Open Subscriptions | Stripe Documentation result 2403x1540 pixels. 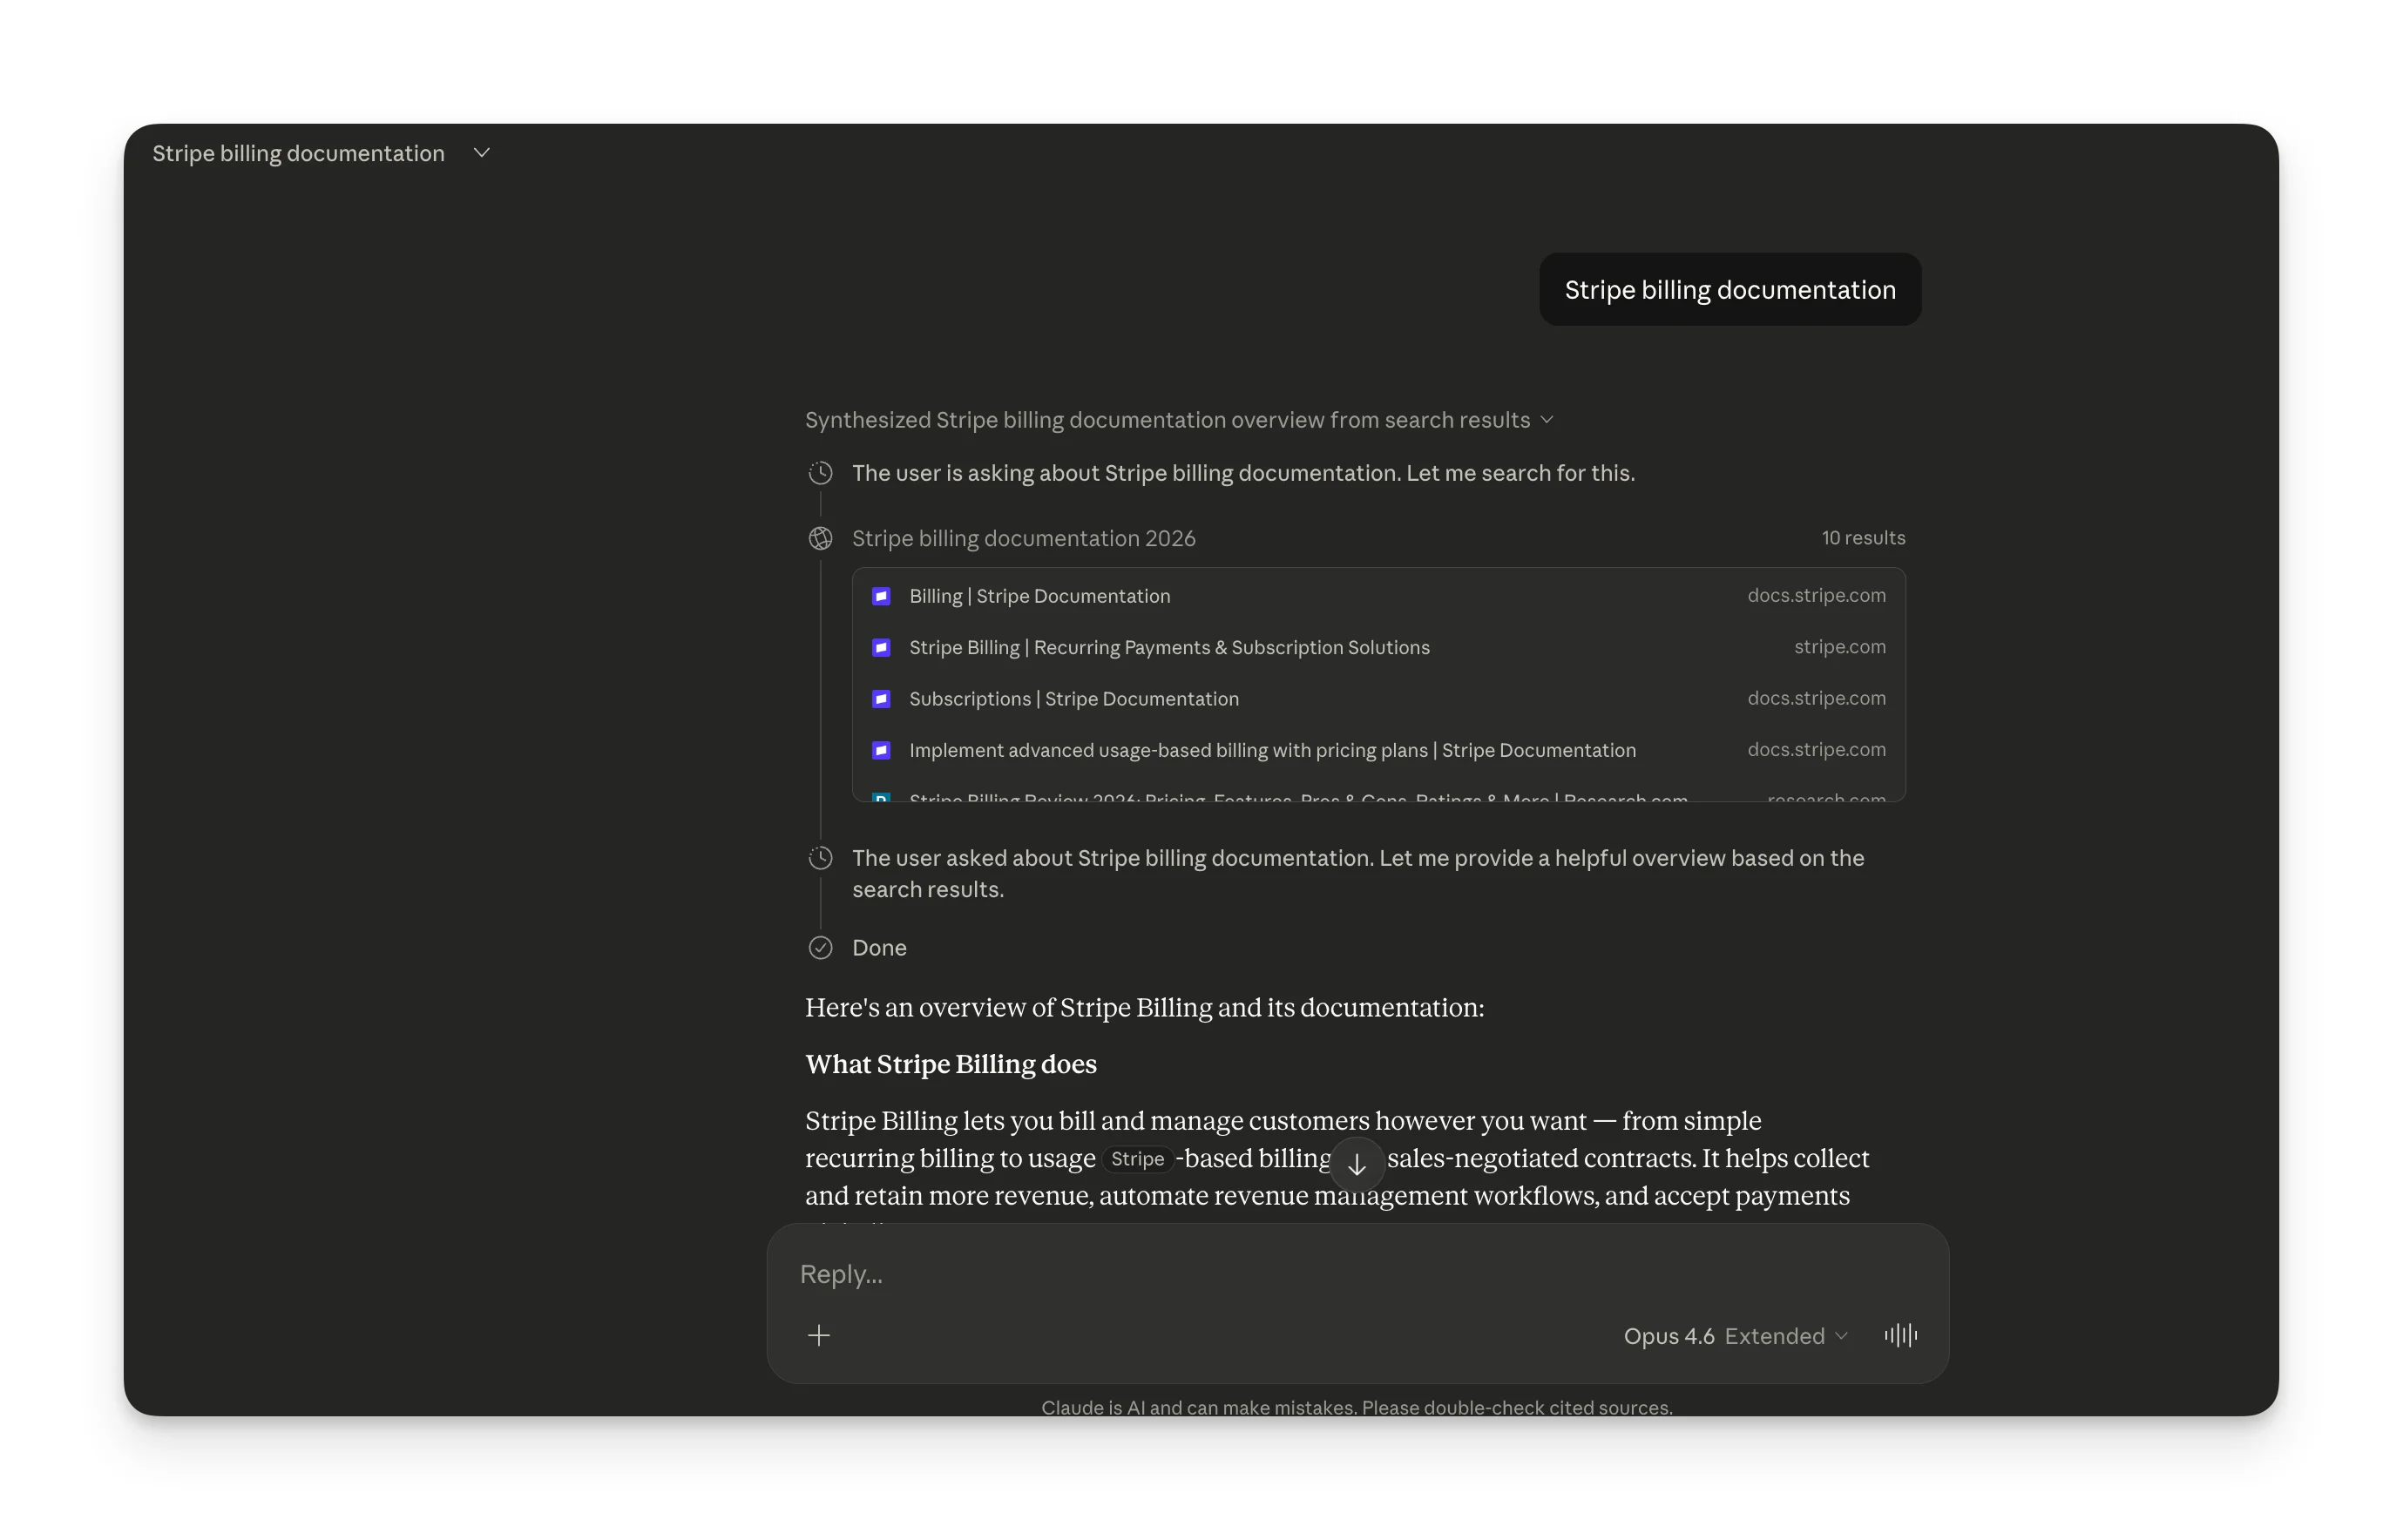(x=1073, y=699)
